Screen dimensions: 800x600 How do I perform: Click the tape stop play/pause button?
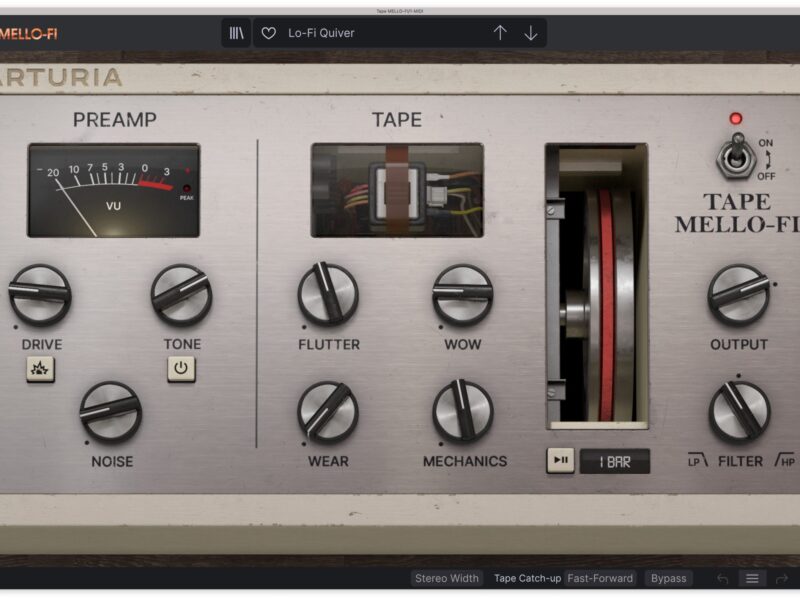click(560, 461)
